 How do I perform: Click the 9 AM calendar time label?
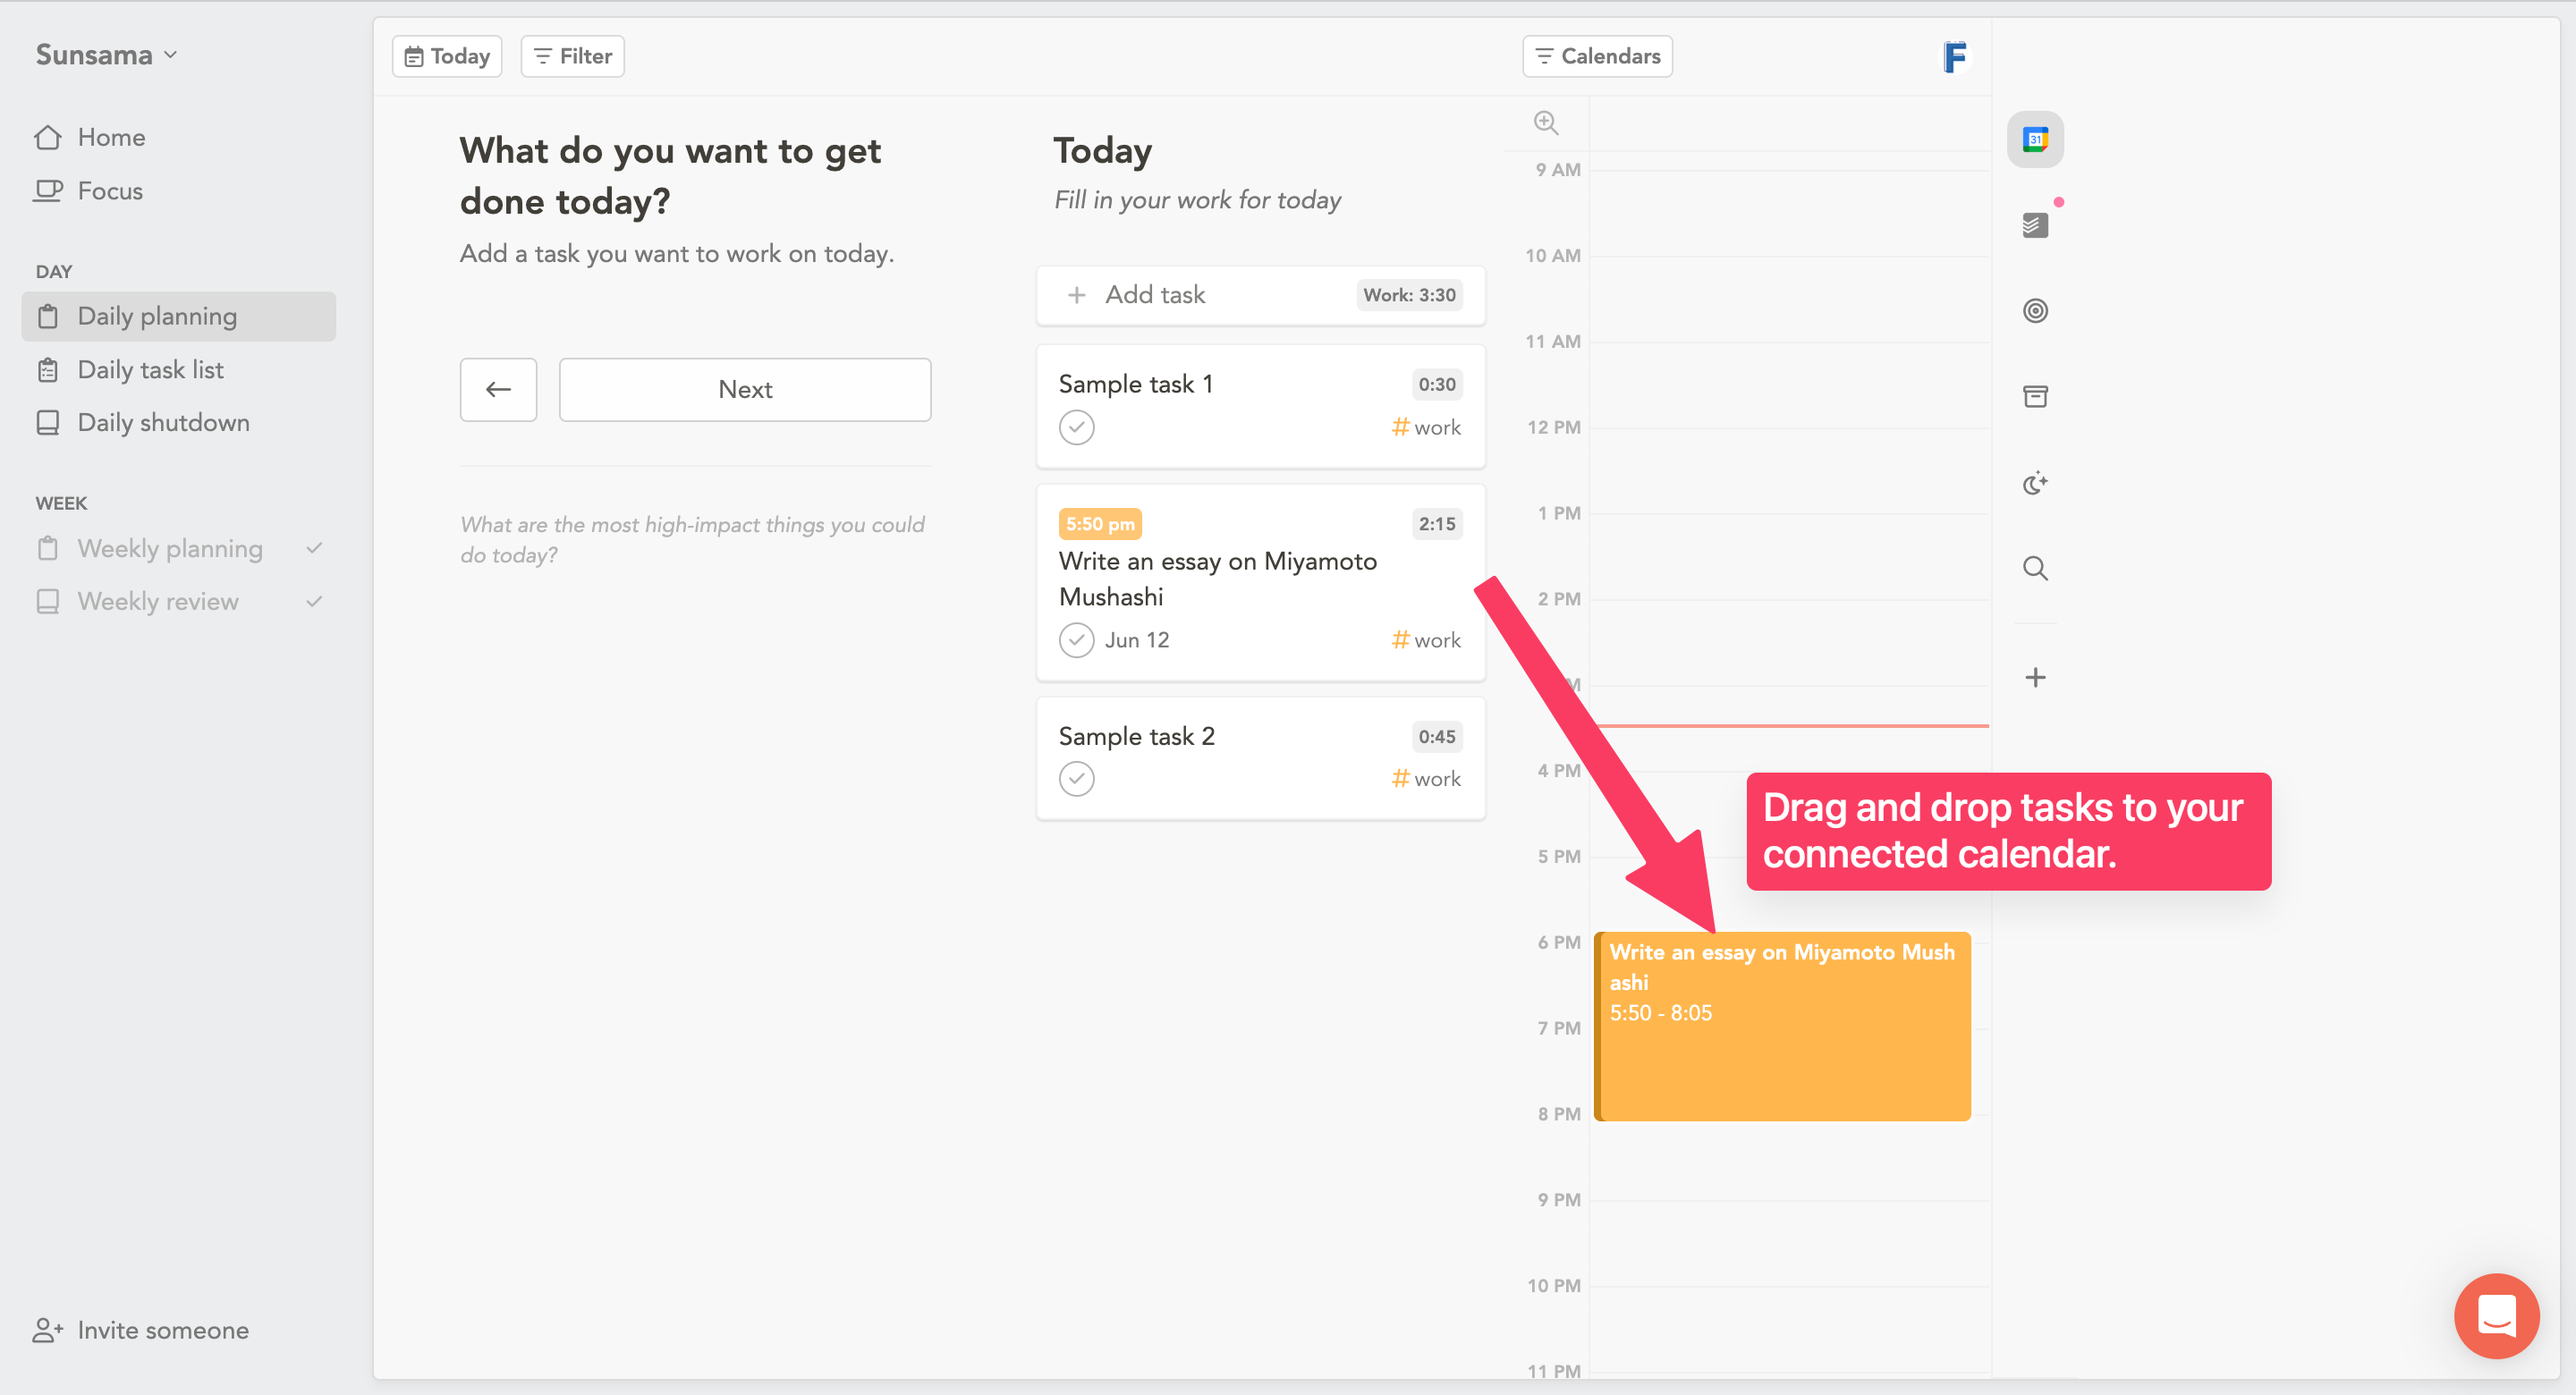pos(1558,170)
